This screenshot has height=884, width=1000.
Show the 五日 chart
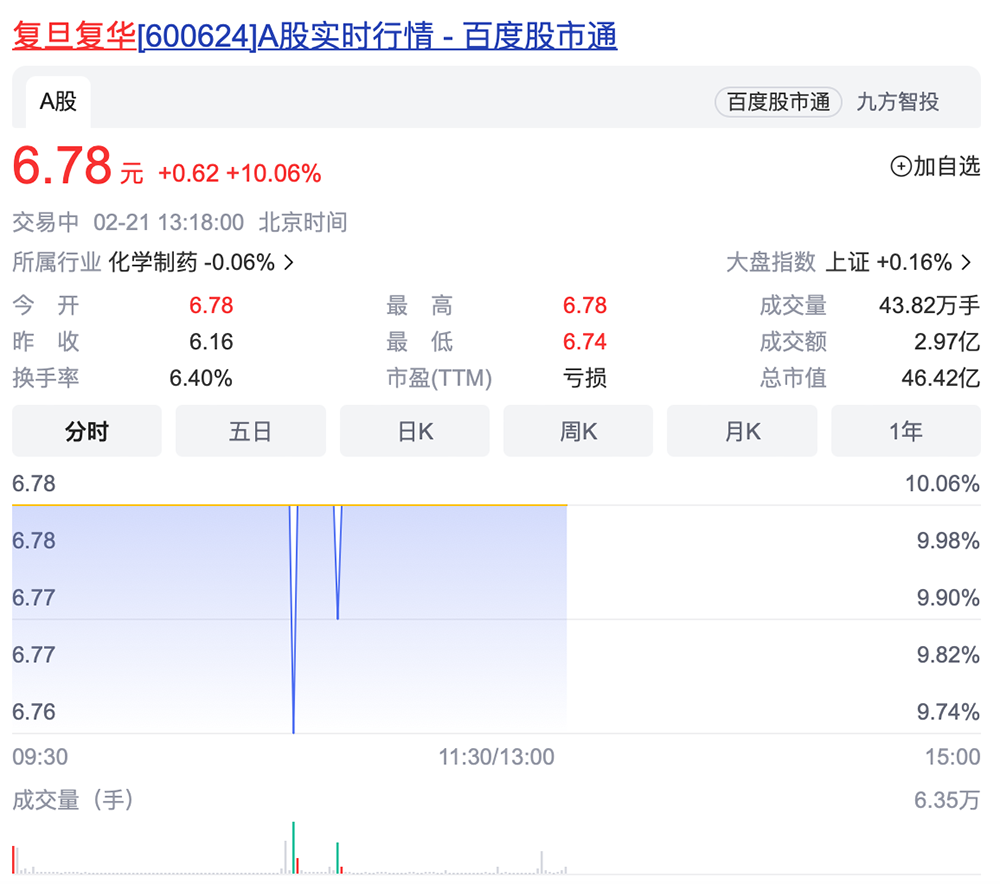(250, 432)
